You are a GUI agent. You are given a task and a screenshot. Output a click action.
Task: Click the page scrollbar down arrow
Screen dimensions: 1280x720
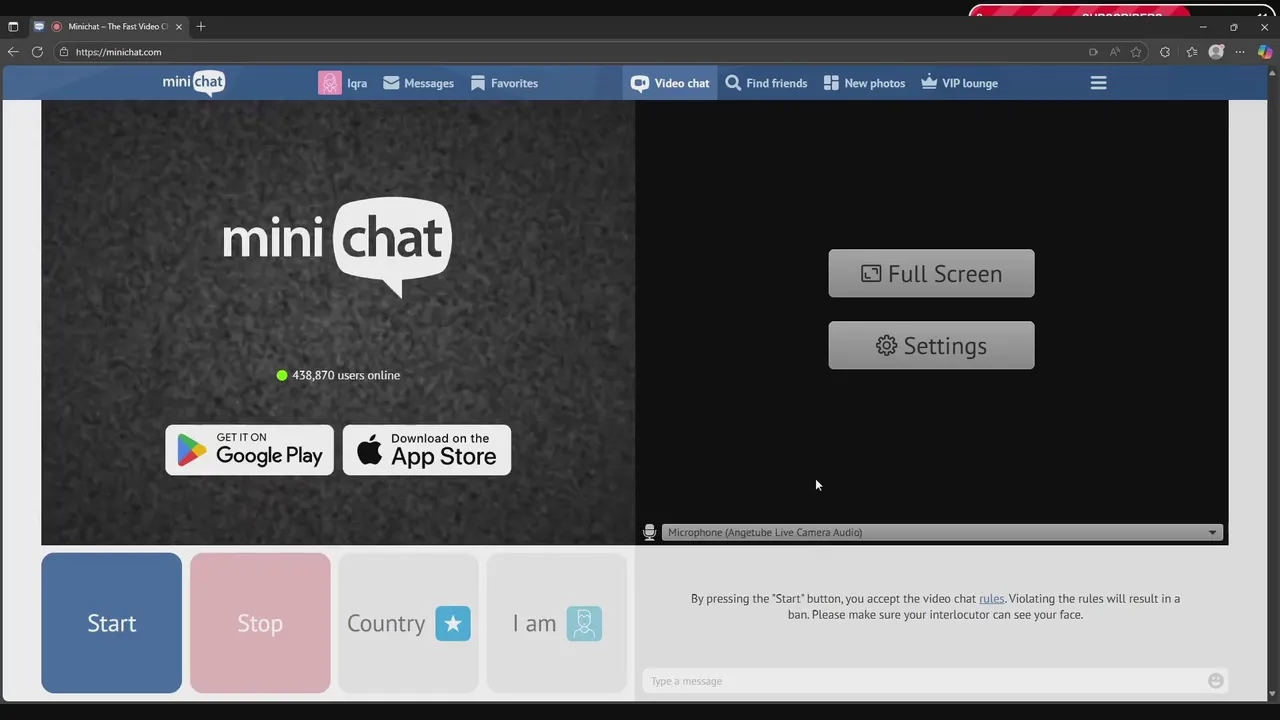click(x=1272, y=694)
